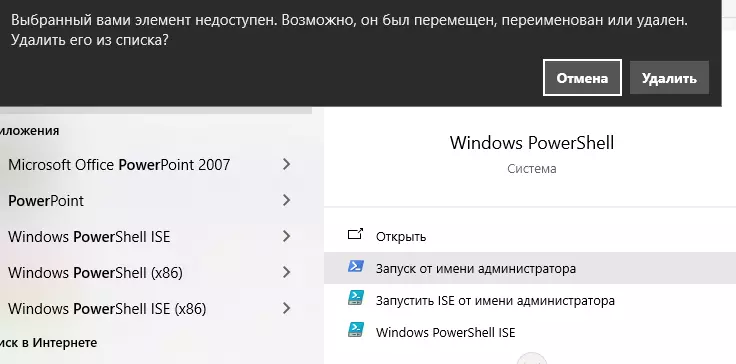
Task: Click the Открыть open-window icon
Action: (355, 234)
